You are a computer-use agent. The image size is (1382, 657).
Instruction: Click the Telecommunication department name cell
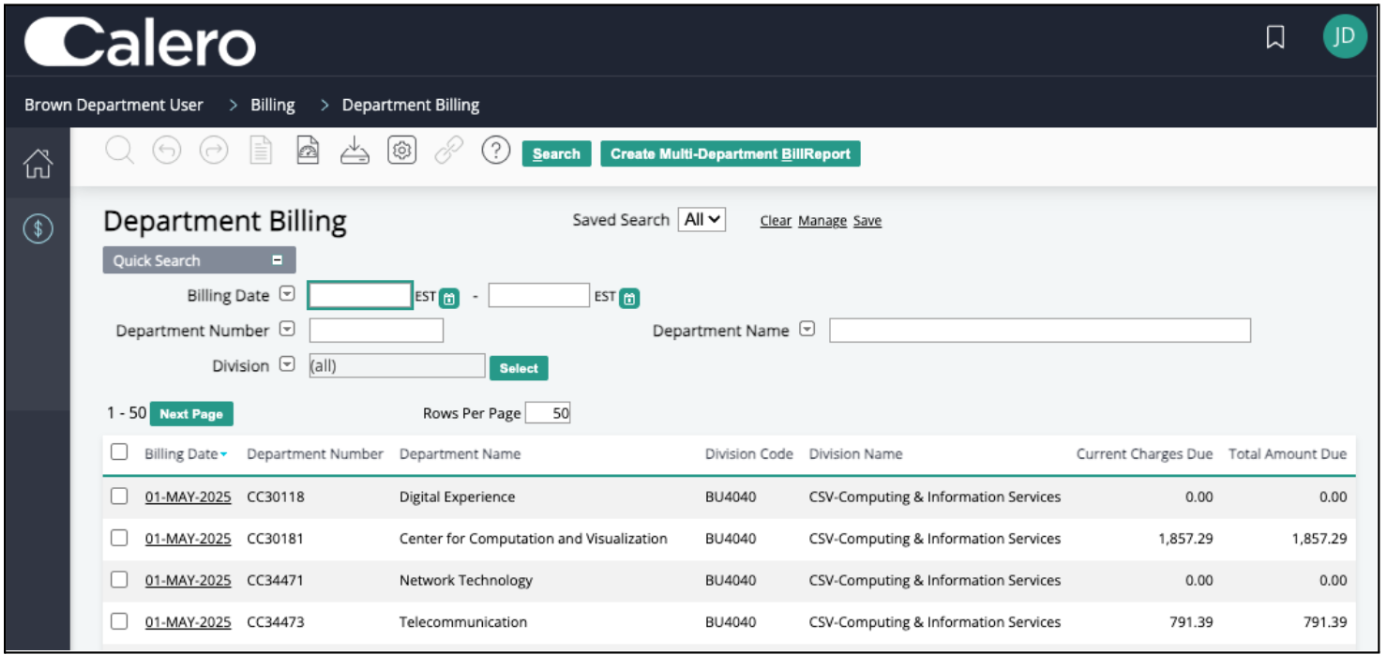[x=463, y=622]
